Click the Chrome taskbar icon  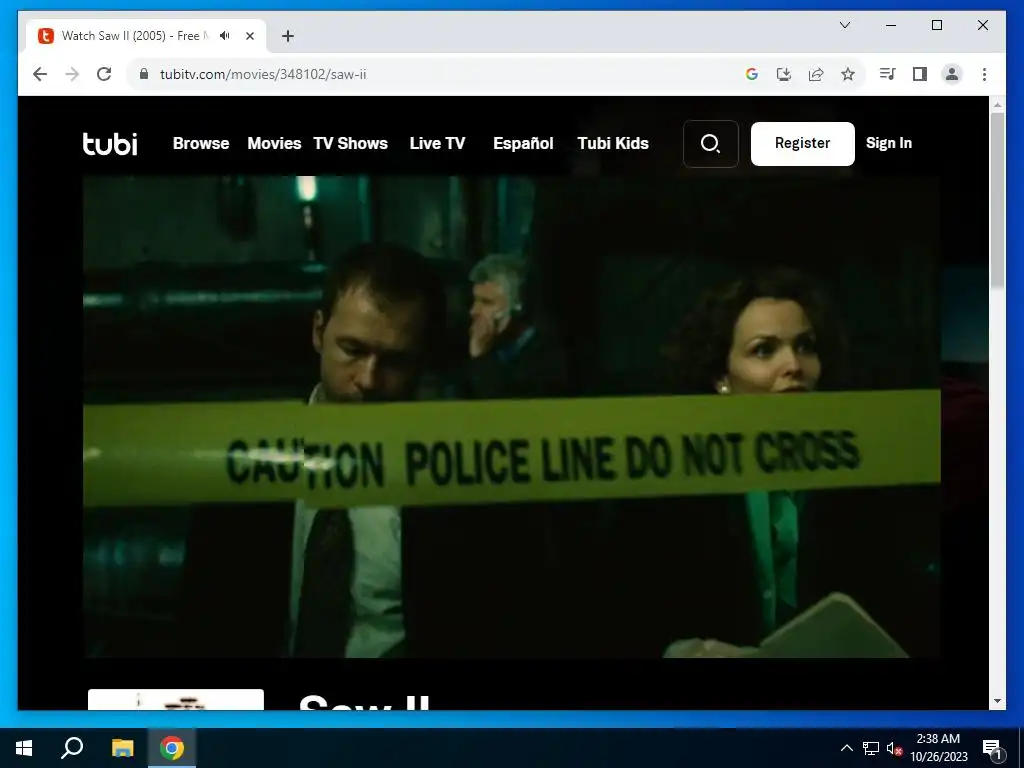pos(172,748)
